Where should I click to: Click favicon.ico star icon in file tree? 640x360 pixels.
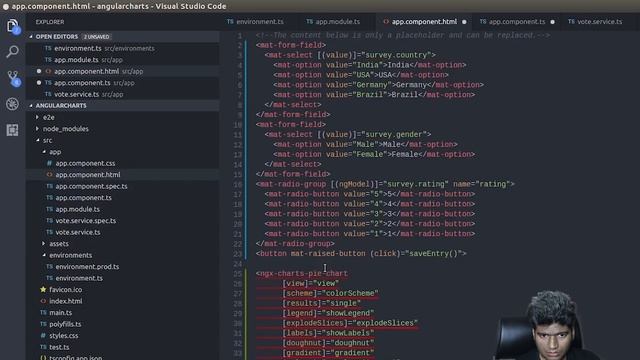coord(43,289)
